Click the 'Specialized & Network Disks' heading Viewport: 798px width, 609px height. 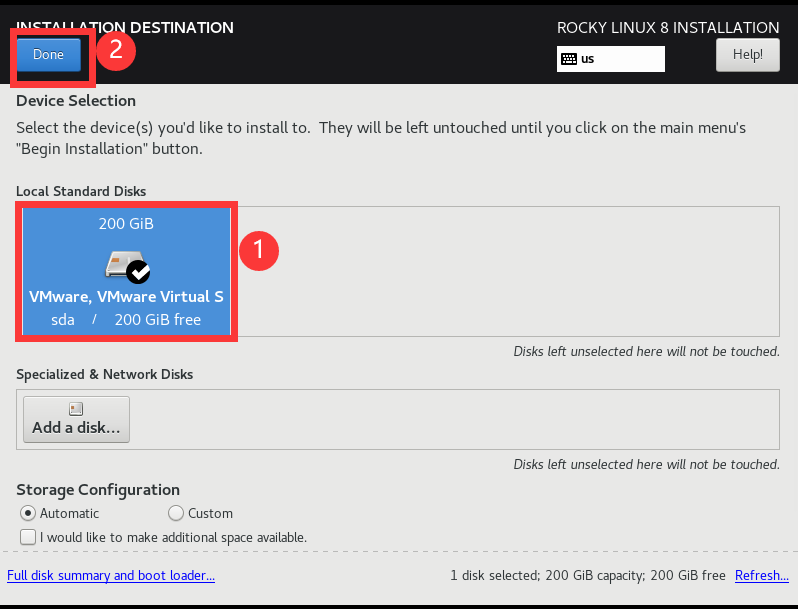[x=105, y=374]
